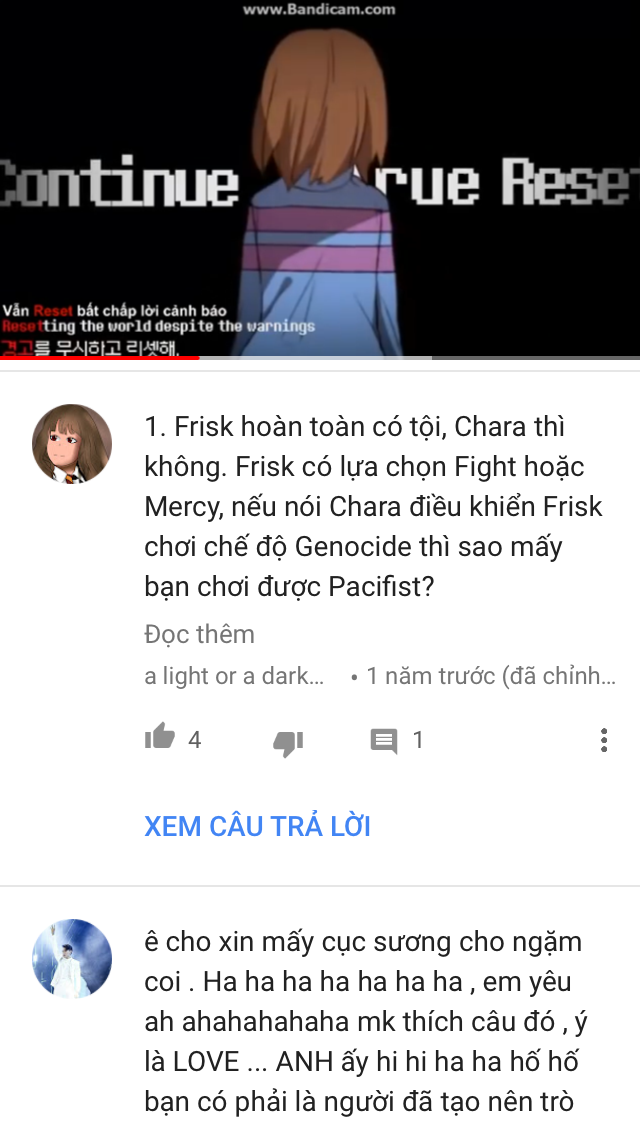Viewport: 640px width, 1136px height.
Task: Tap the comment starting 'ê cho xin mấy cục sương'
Action: tap(366, 1022)
